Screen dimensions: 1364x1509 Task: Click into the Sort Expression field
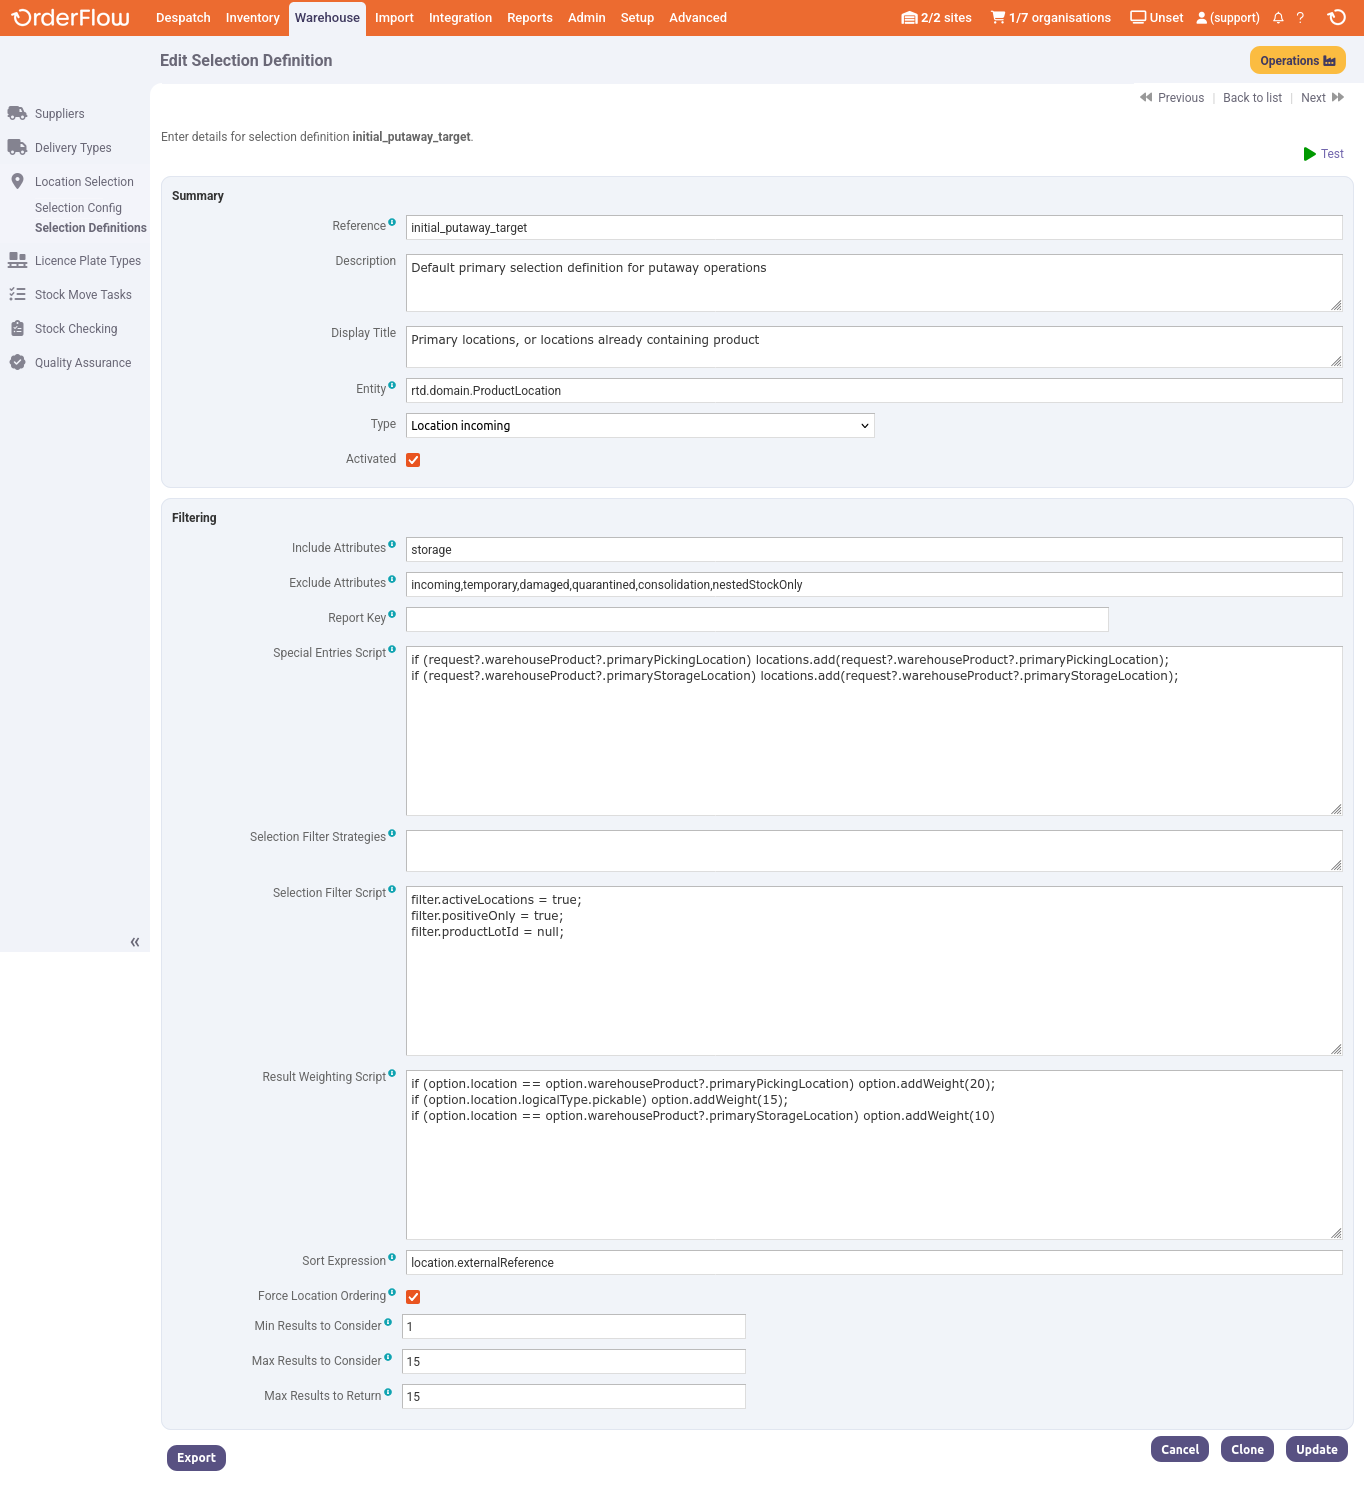click(873, 1263)
